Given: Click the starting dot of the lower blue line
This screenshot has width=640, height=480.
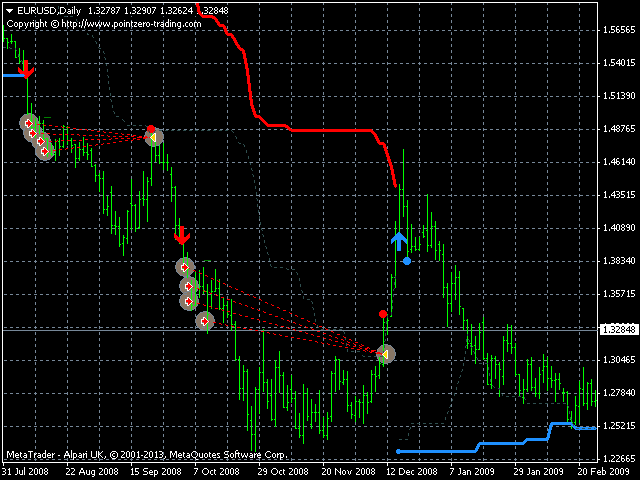Looking at the screenshot, I should [x=398, y=451].
